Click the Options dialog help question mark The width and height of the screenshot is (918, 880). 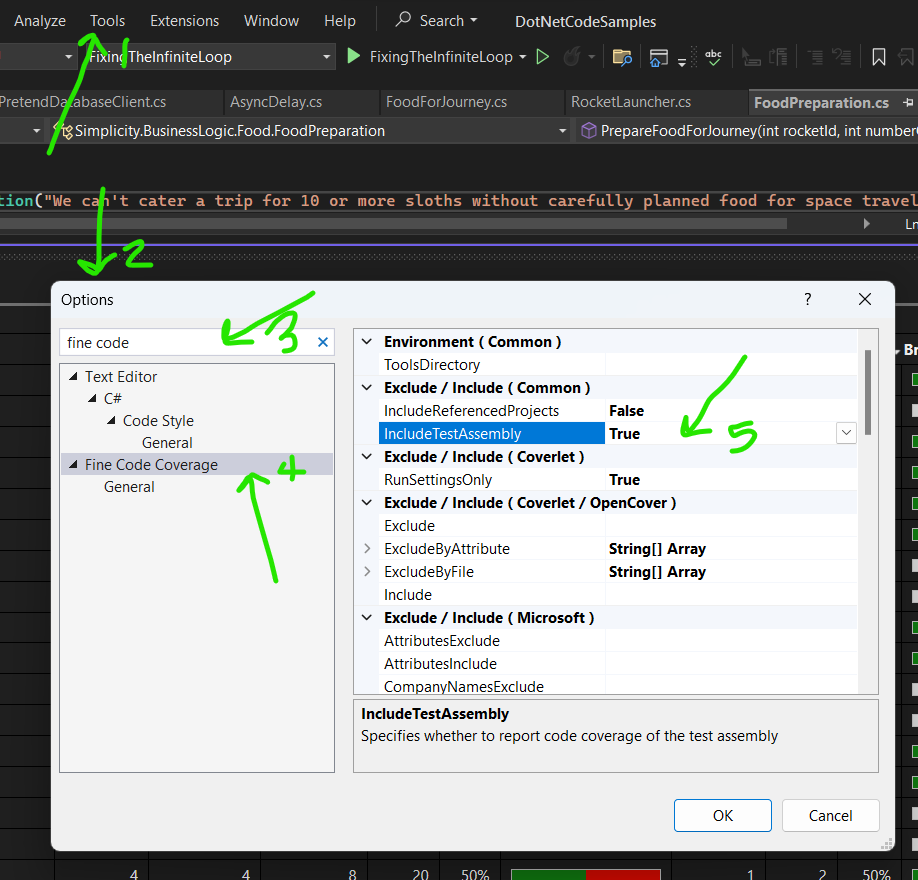[807, 299]
